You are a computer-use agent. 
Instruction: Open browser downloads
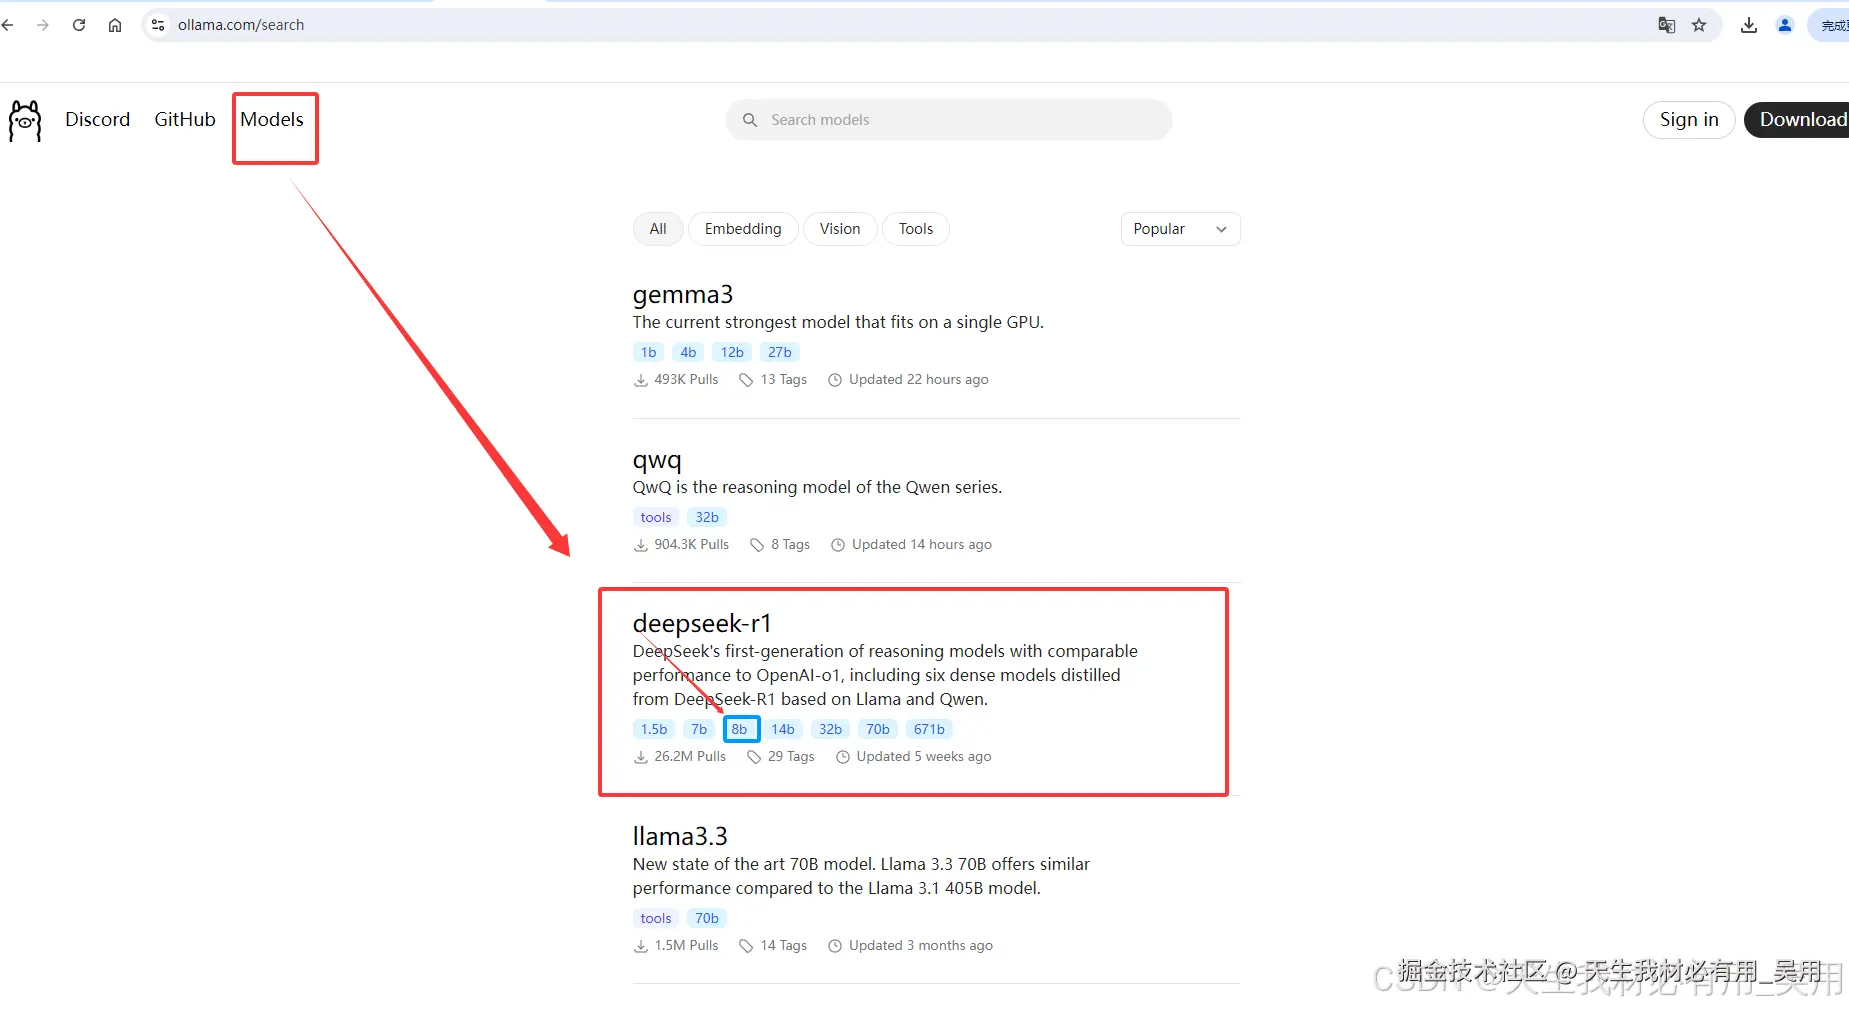(1748, 25)
